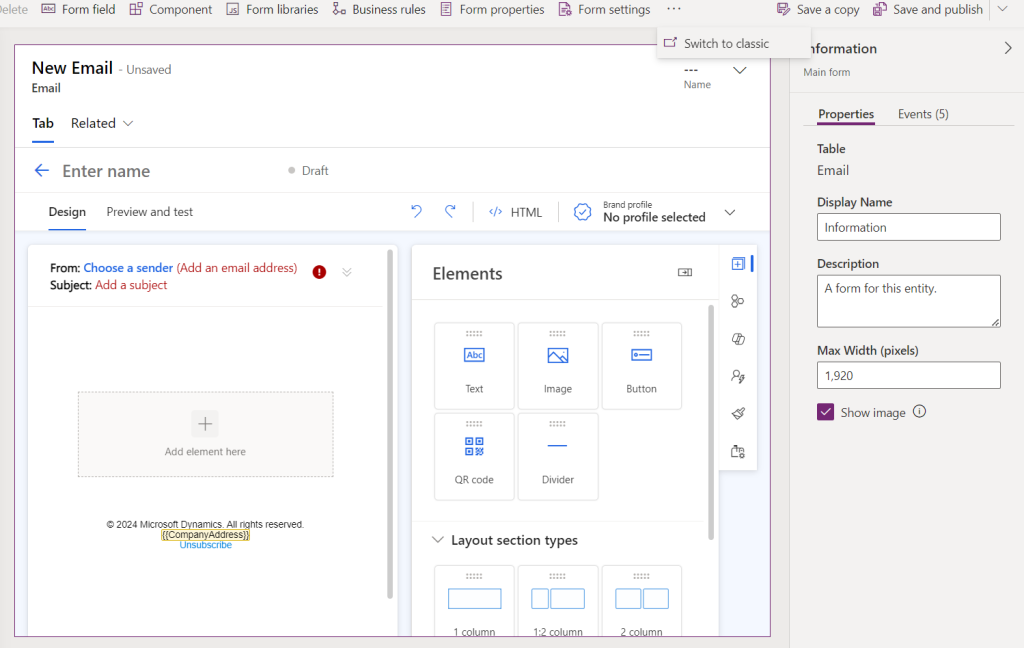Click the CompanyAddress placeholder text
The image size is (1024, 648).
[x=206, y=534]
